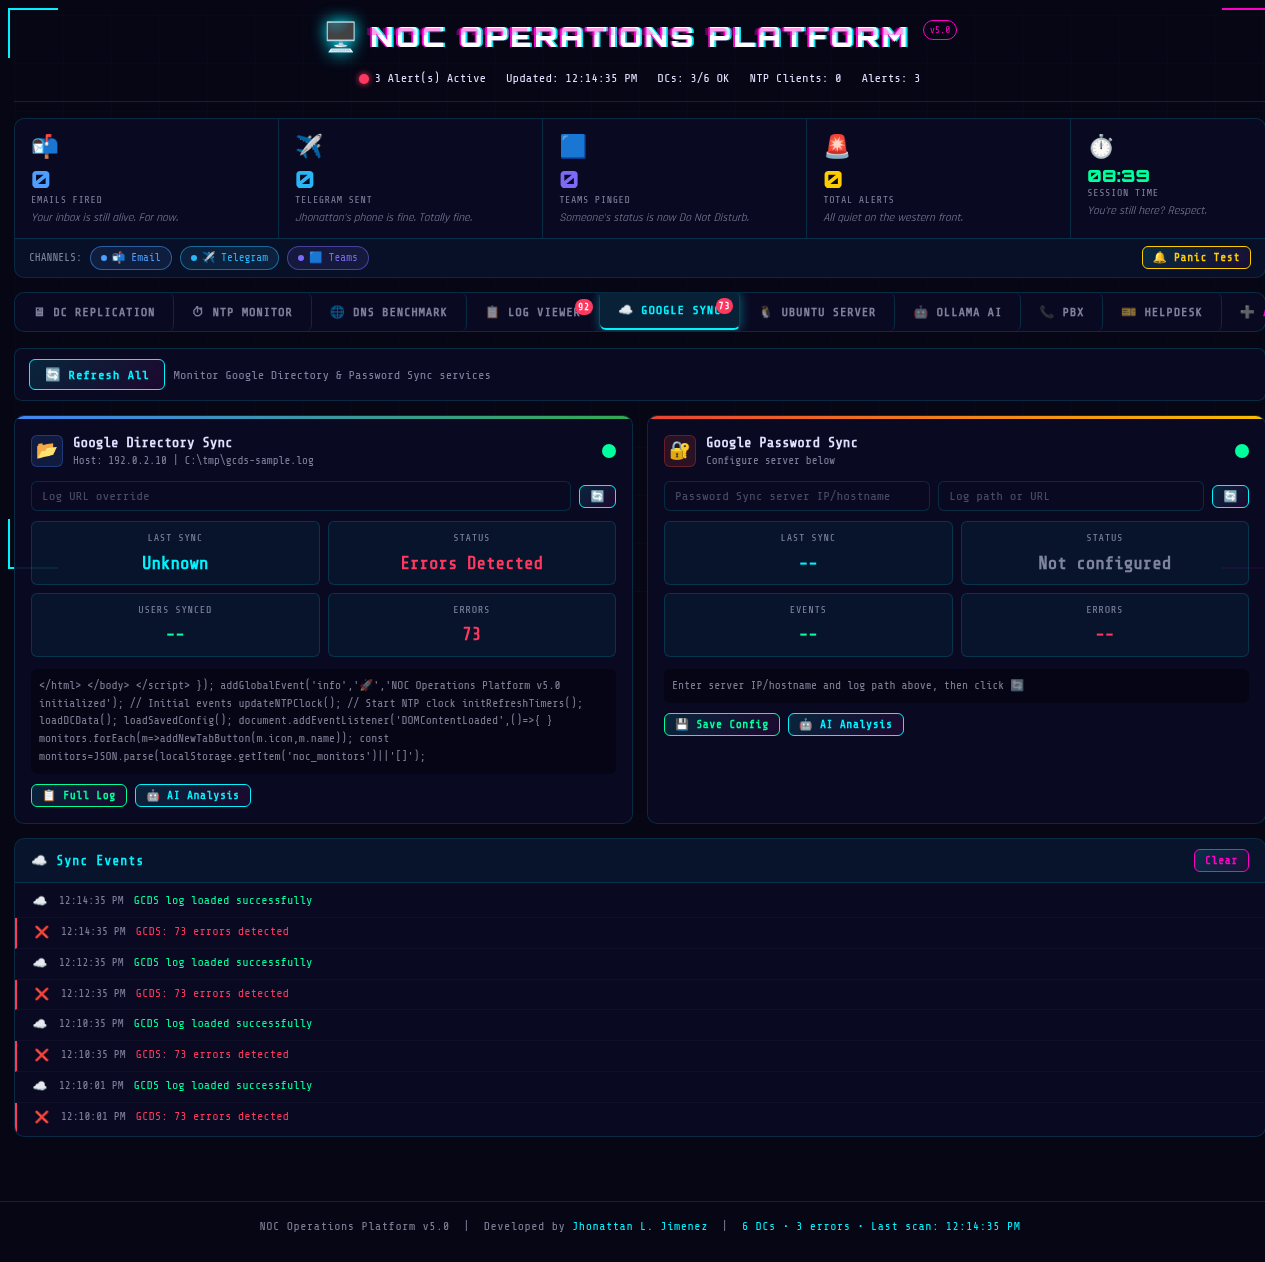Click the green status dot on Password Sync
This screenshot has height=1262, width=1265.
[1242, 451]
